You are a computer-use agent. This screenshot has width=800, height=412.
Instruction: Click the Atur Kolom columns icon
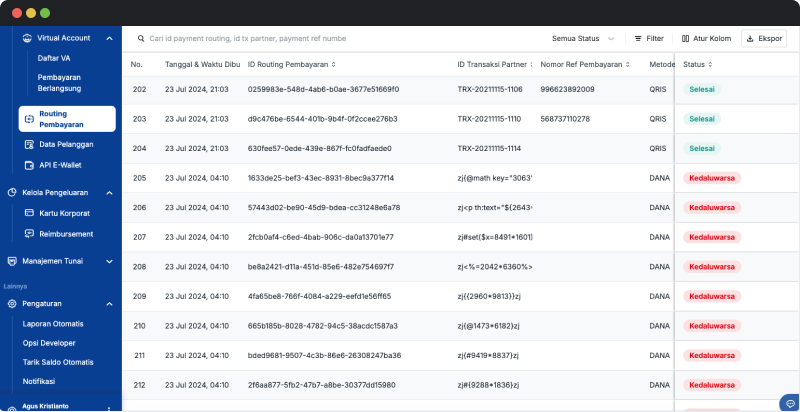pos(685,39)
